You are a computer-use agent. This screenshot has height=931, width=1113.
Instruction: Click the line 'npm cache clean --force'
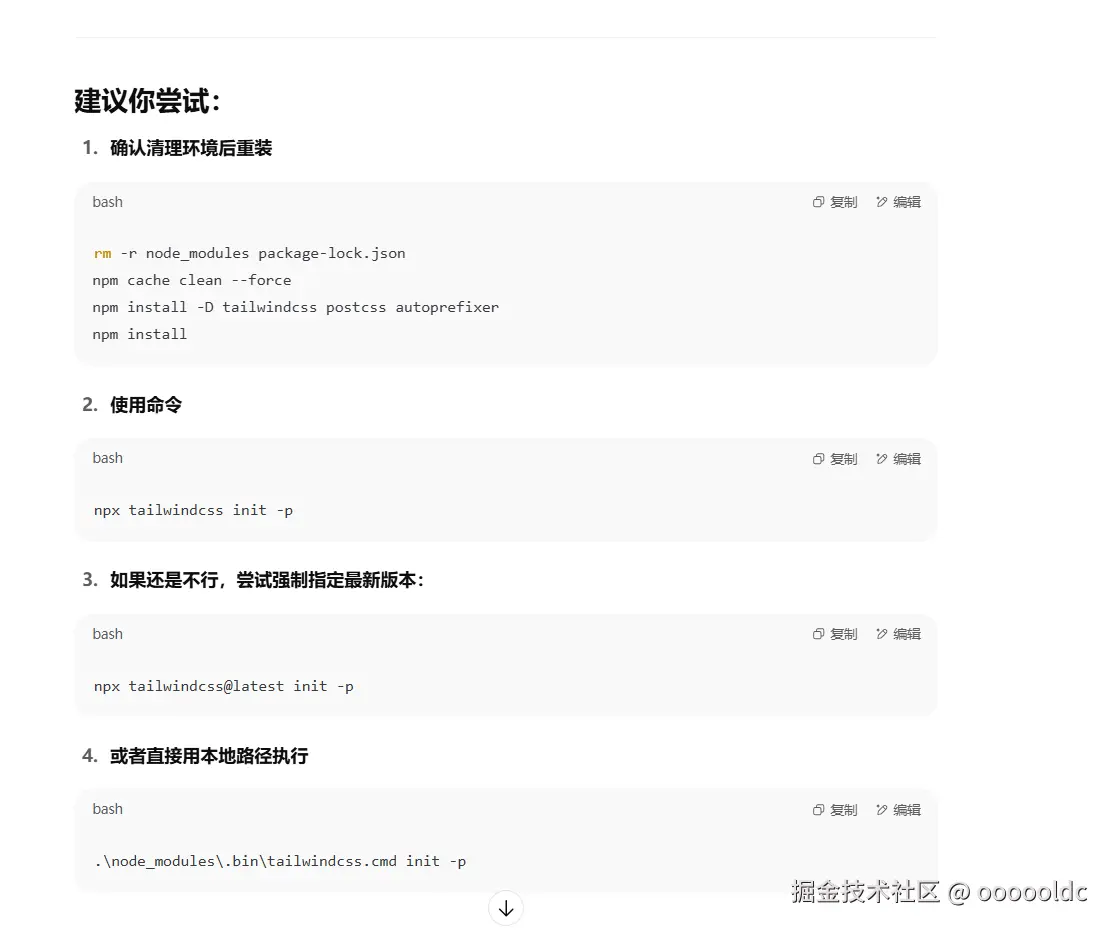pyautogui.click(x=192, y=280)
